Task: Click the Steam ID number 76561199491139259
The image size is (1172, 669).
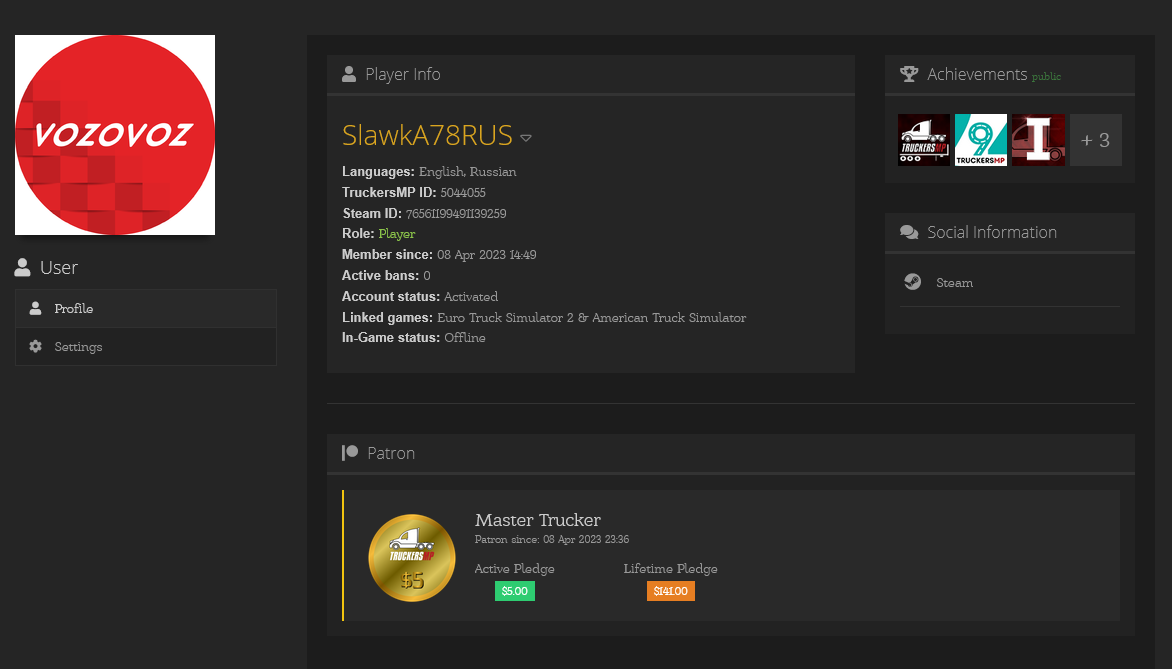Action: point(456,213)
